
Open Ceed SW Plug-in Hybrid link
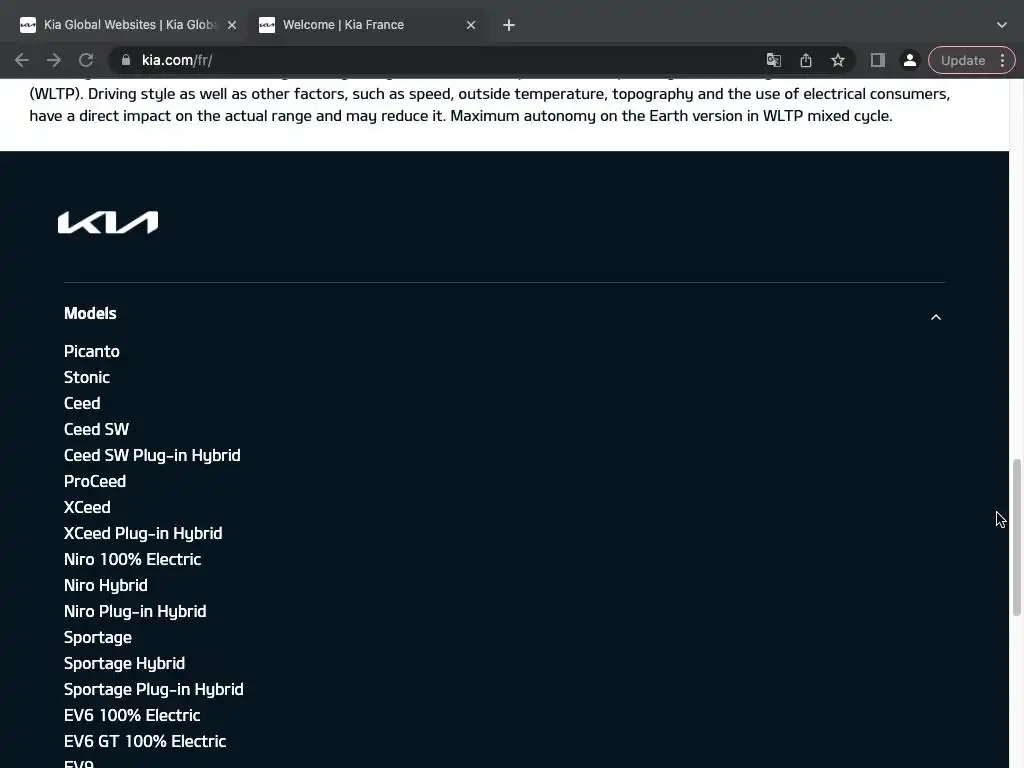point(152,455)
